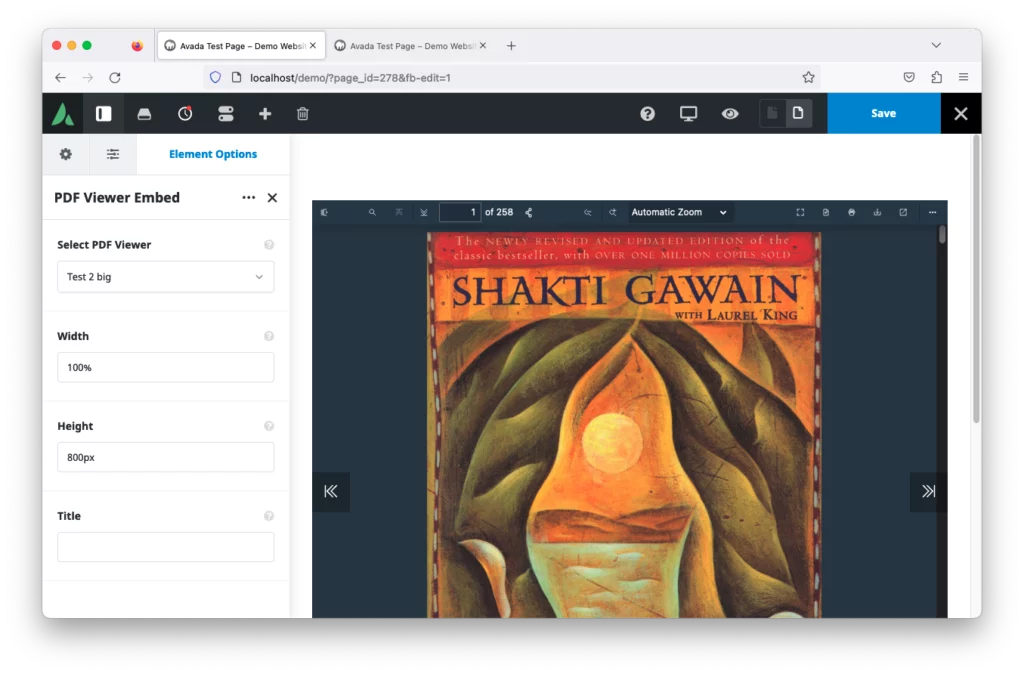Viewport: 1024px width, 674px height.
Task: Click the Pocket save icon
Action: 908,77
